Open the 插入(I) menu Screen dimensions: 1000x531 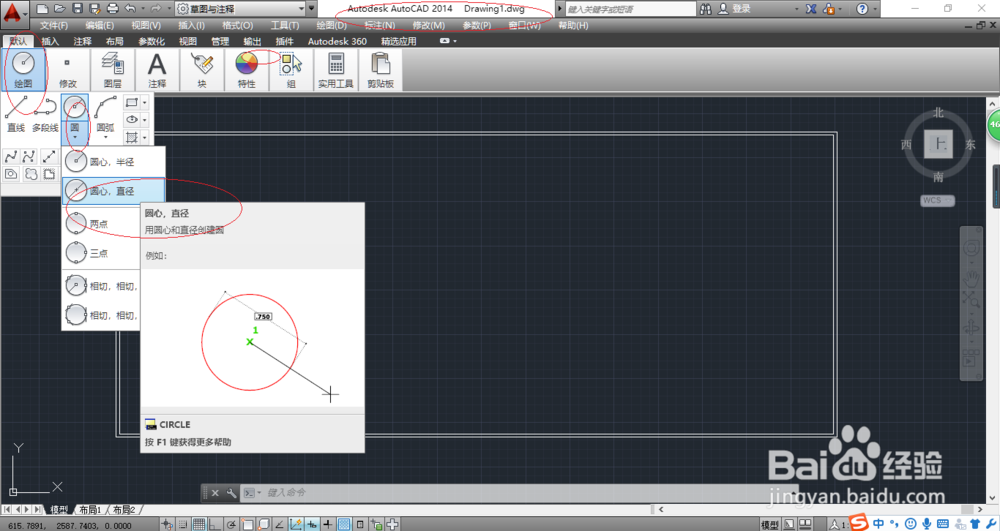(x=191, y=25)
